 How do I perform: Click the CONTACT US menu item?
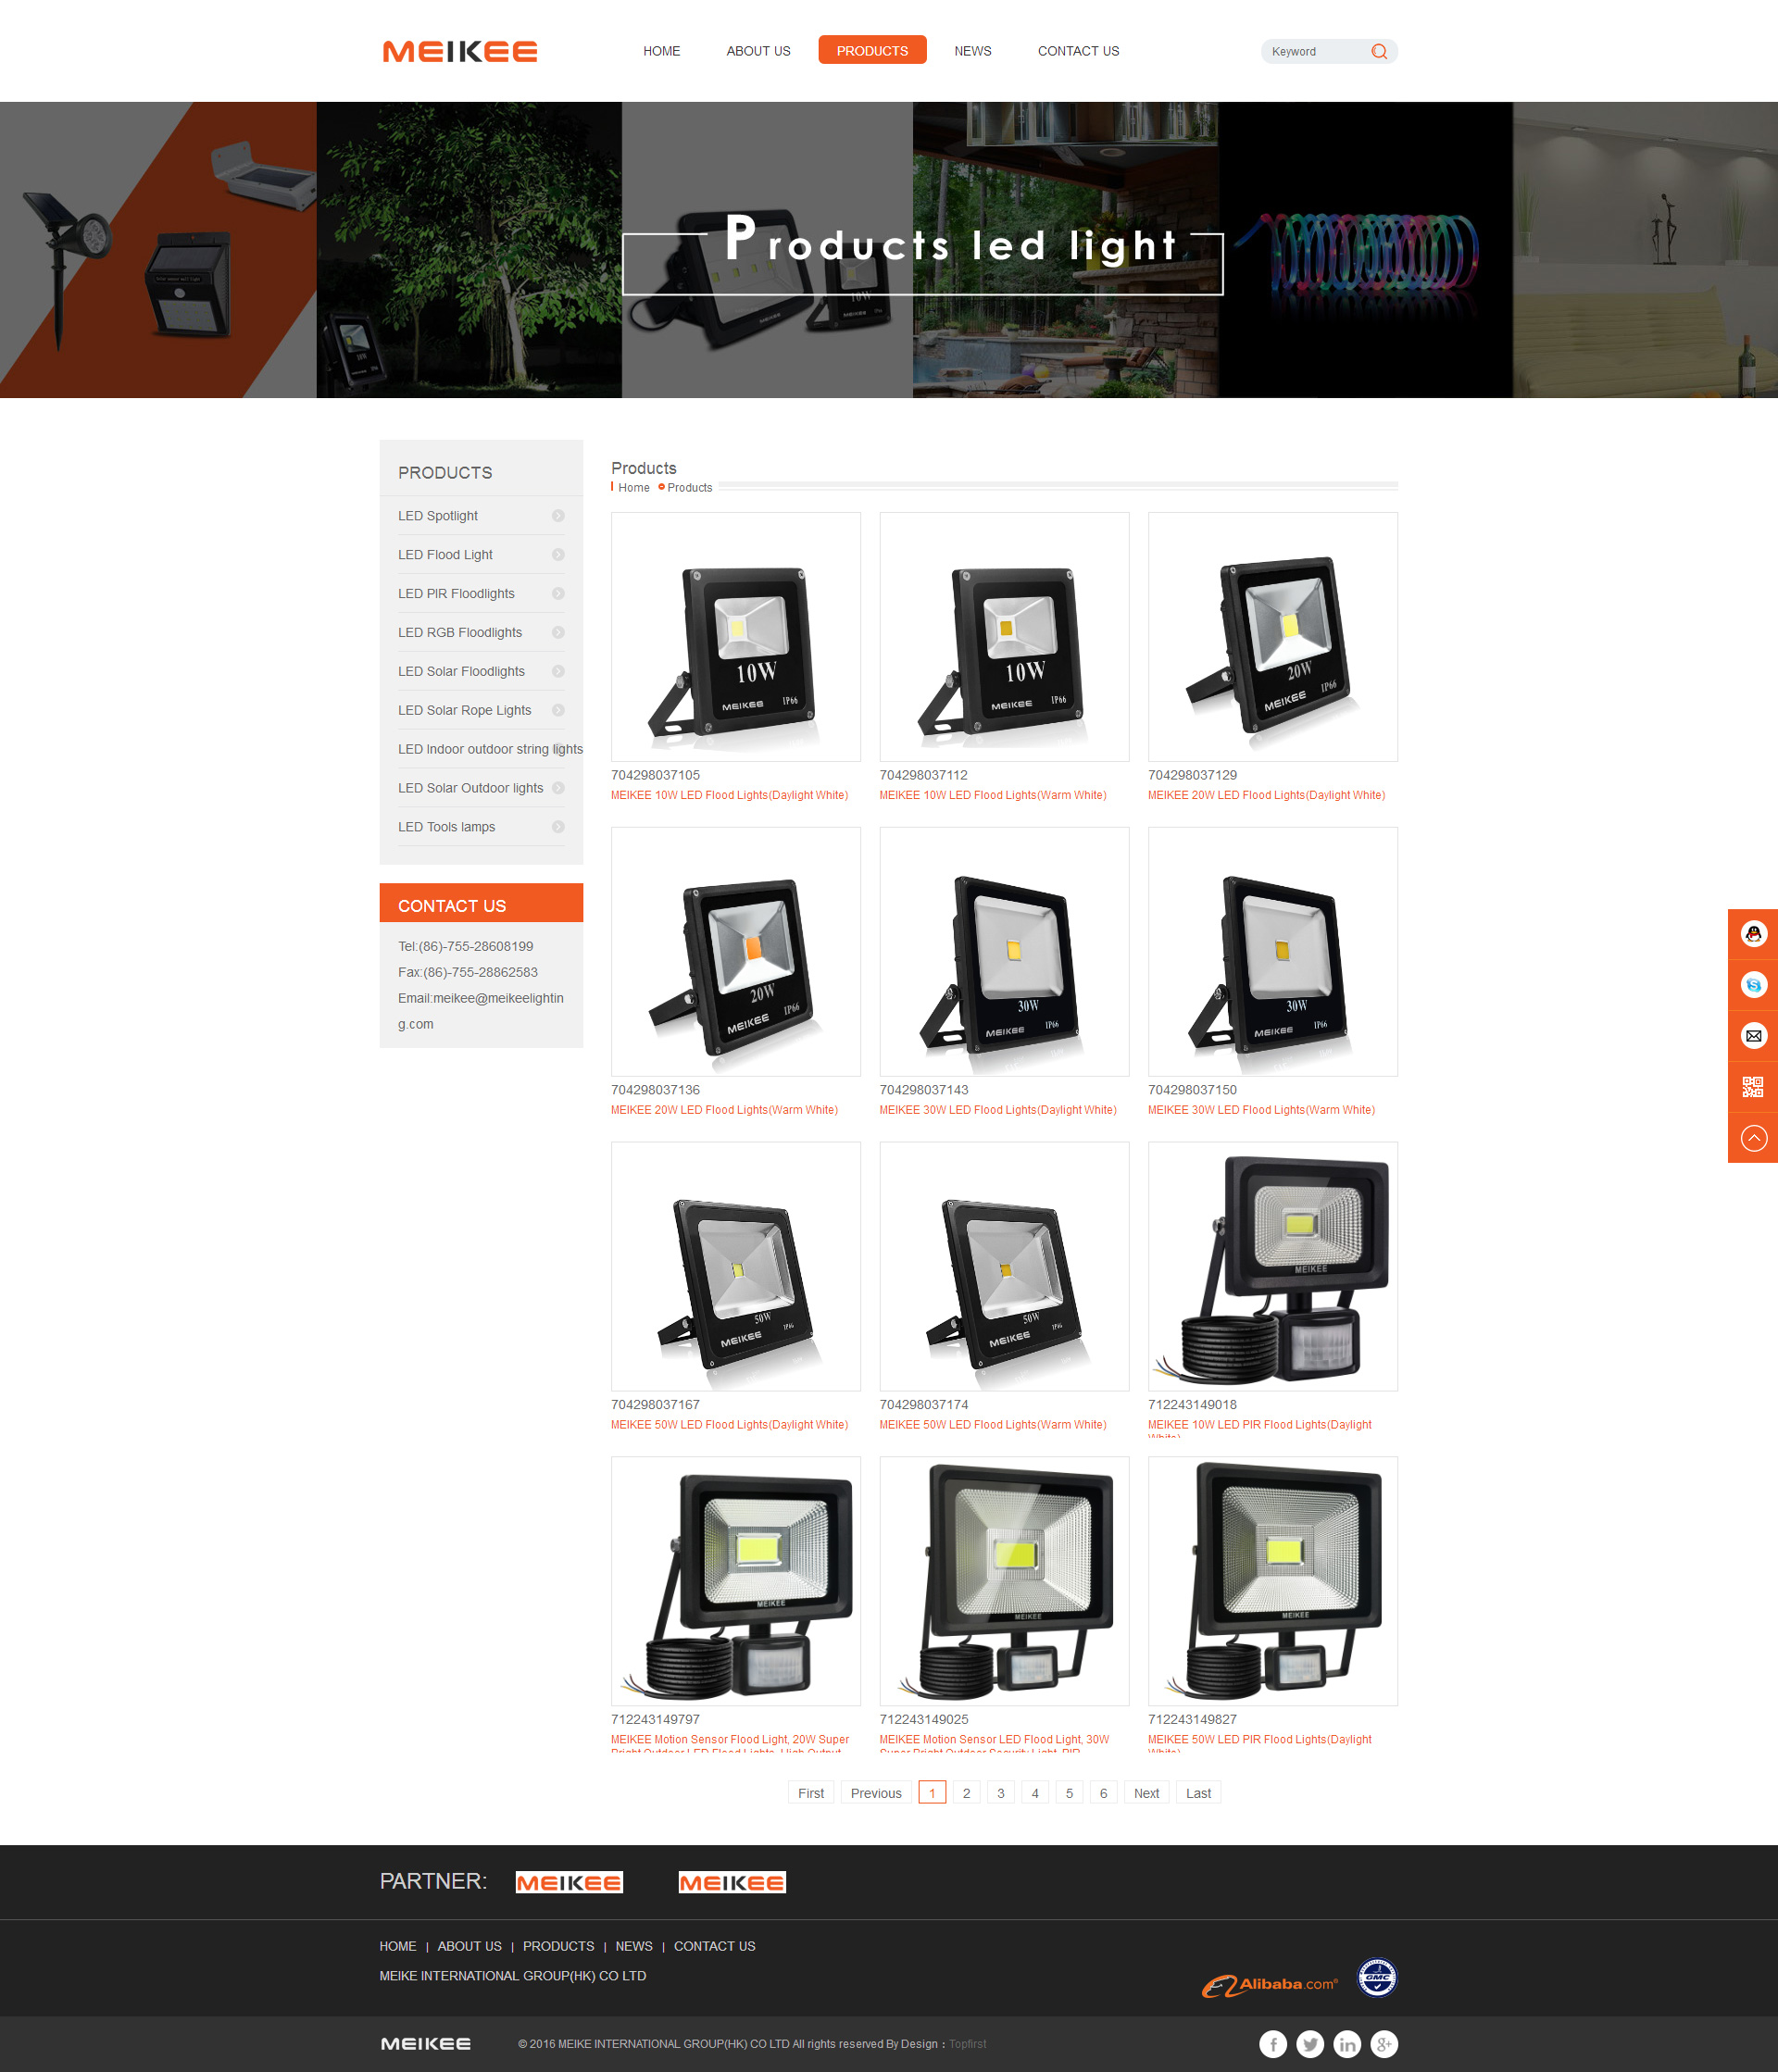(1079, 49)
